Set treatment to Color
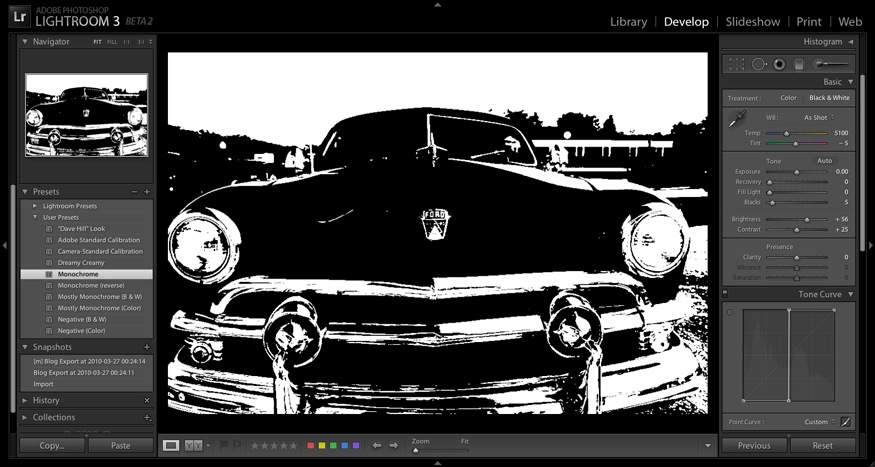Image resolution: width=875 pixels, height=467 pixels. pos(788,98)
